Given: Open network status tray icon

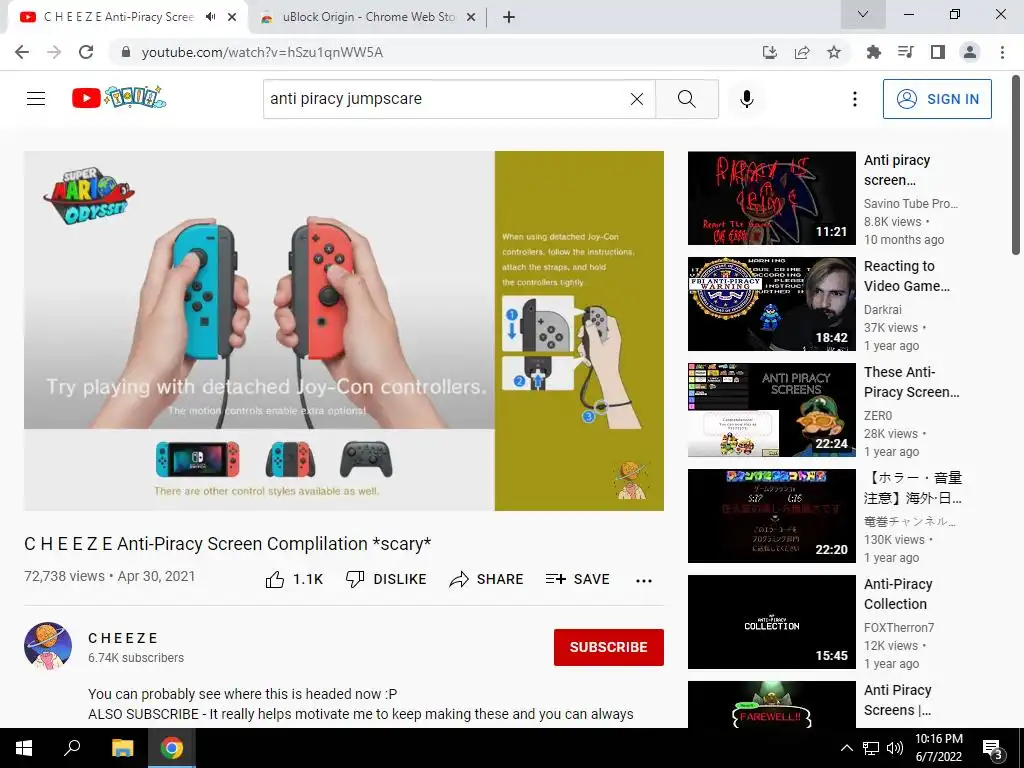Looking at the screenshot, I should tap(871, 748).
